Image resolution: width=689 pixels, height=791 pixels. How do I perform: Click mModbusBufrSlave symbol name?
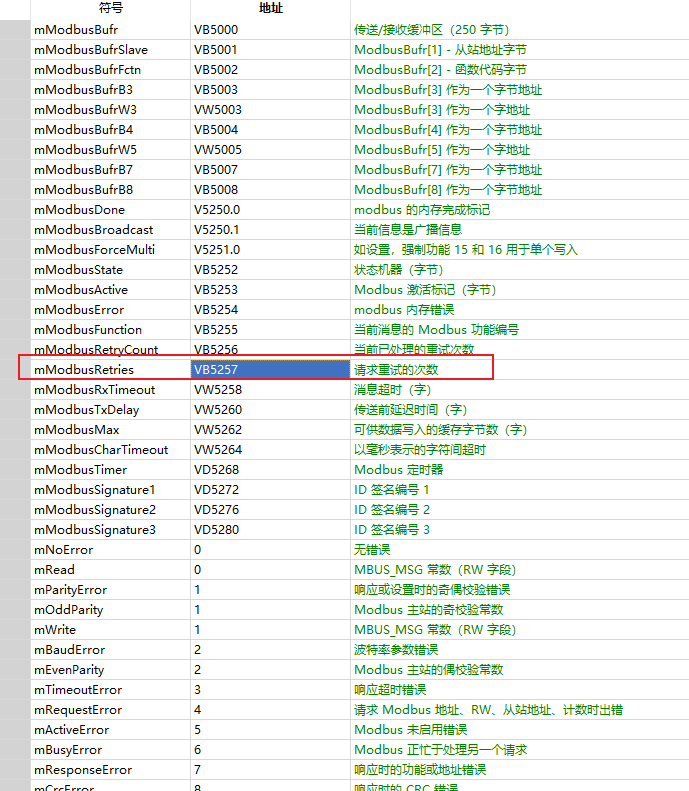(x=91, y=50)
